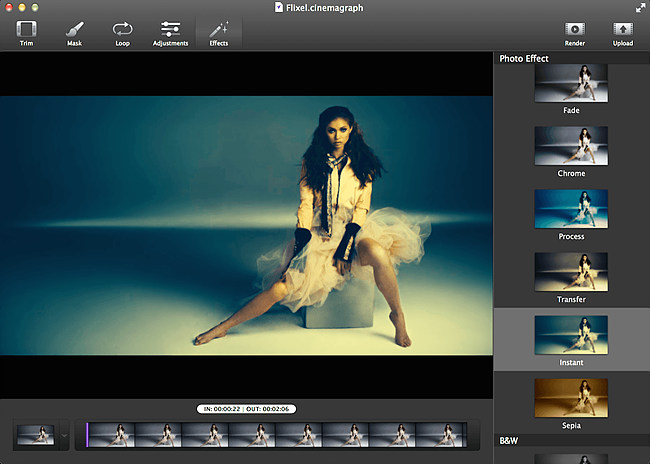This screenshot has height=464, width=650.
Task: Click the still frame thumbnail beside timeline
Action: [36, 435]
